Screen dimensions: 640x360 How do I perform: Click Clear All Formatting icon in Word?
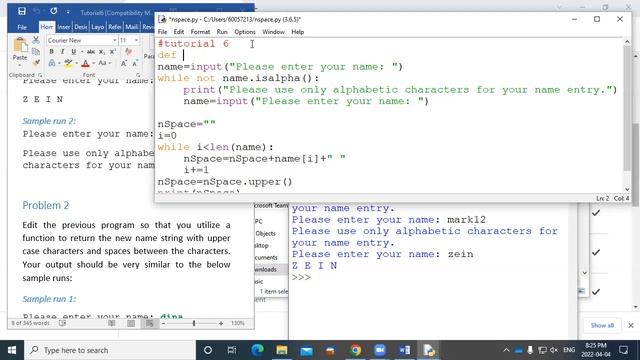coord(129,52)
